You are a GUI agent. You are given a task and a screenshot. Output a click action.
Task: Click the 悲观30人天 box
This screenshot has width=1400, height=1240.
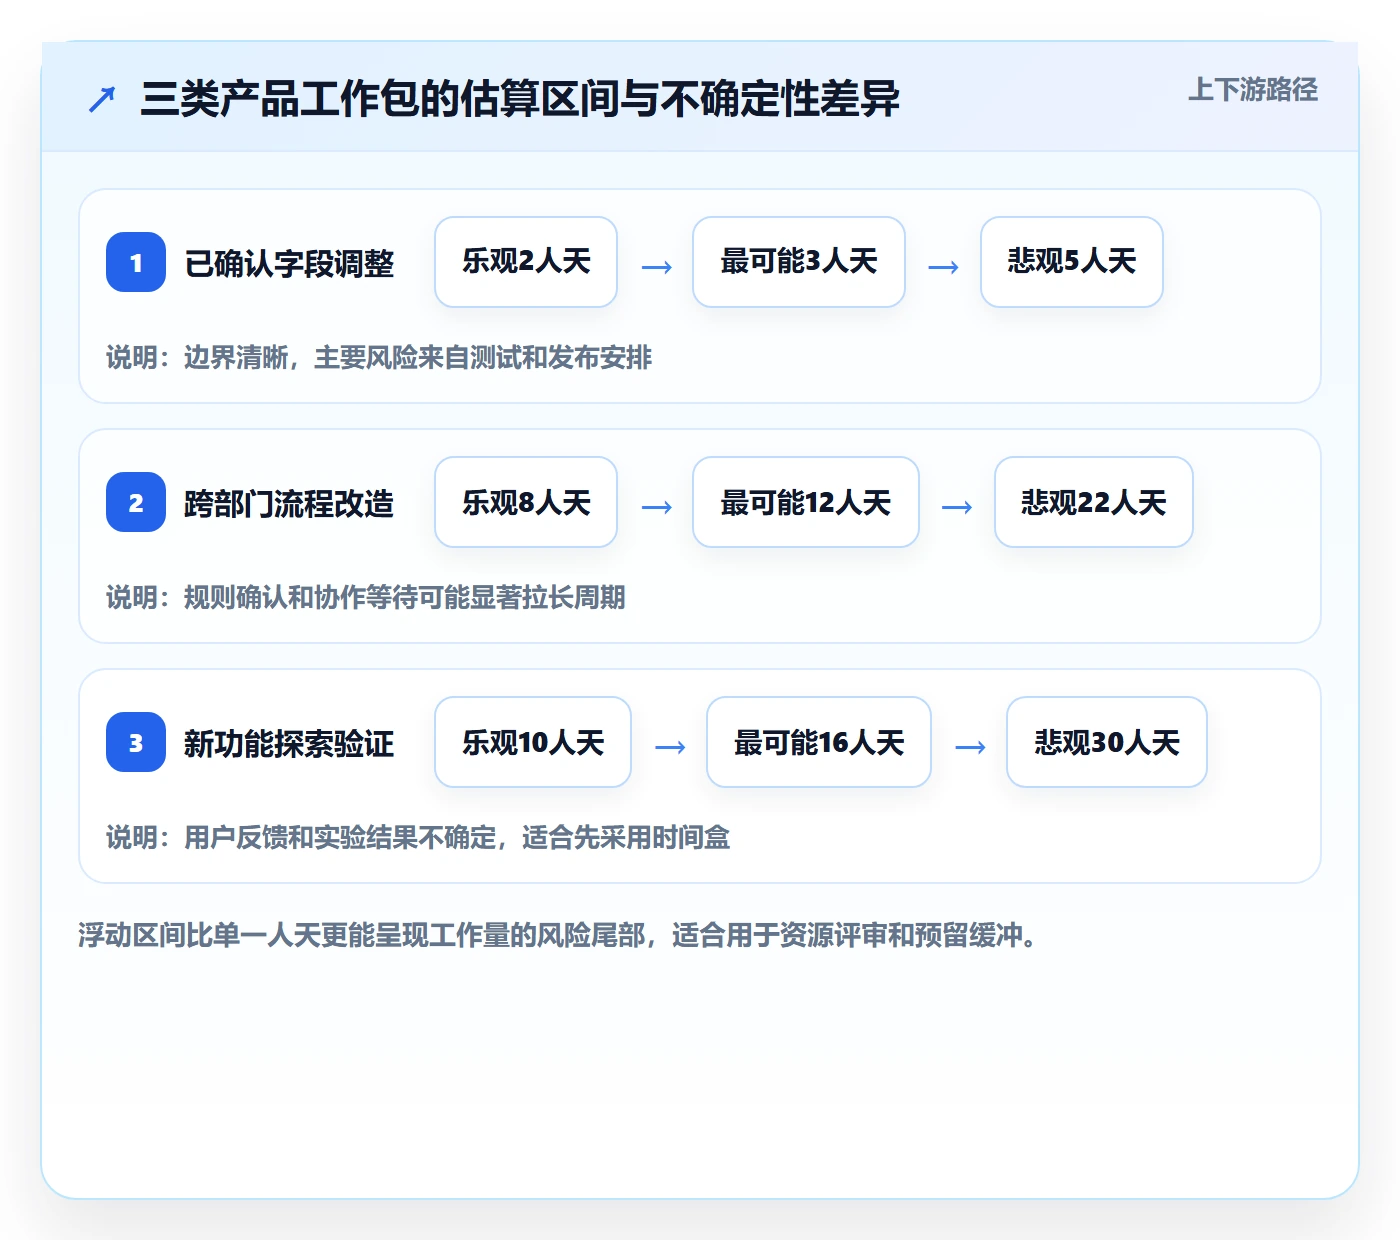[1107, 742]
